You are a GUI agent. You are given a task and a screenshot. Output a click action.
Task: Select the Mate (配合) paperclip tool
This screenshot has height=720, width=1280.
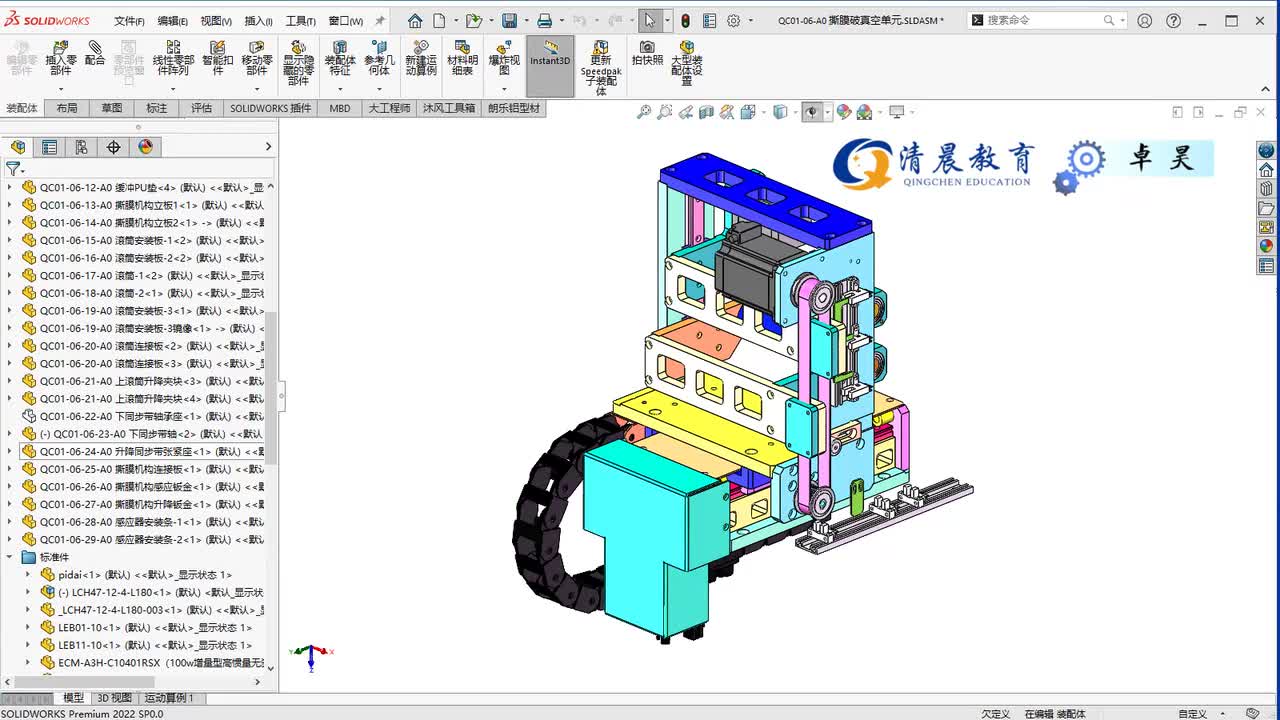tap(95, 53)
